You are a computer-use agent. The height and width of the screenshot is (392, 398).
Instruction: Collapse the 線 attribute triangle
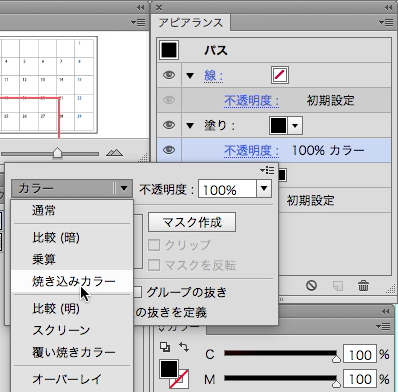[190, 76]
